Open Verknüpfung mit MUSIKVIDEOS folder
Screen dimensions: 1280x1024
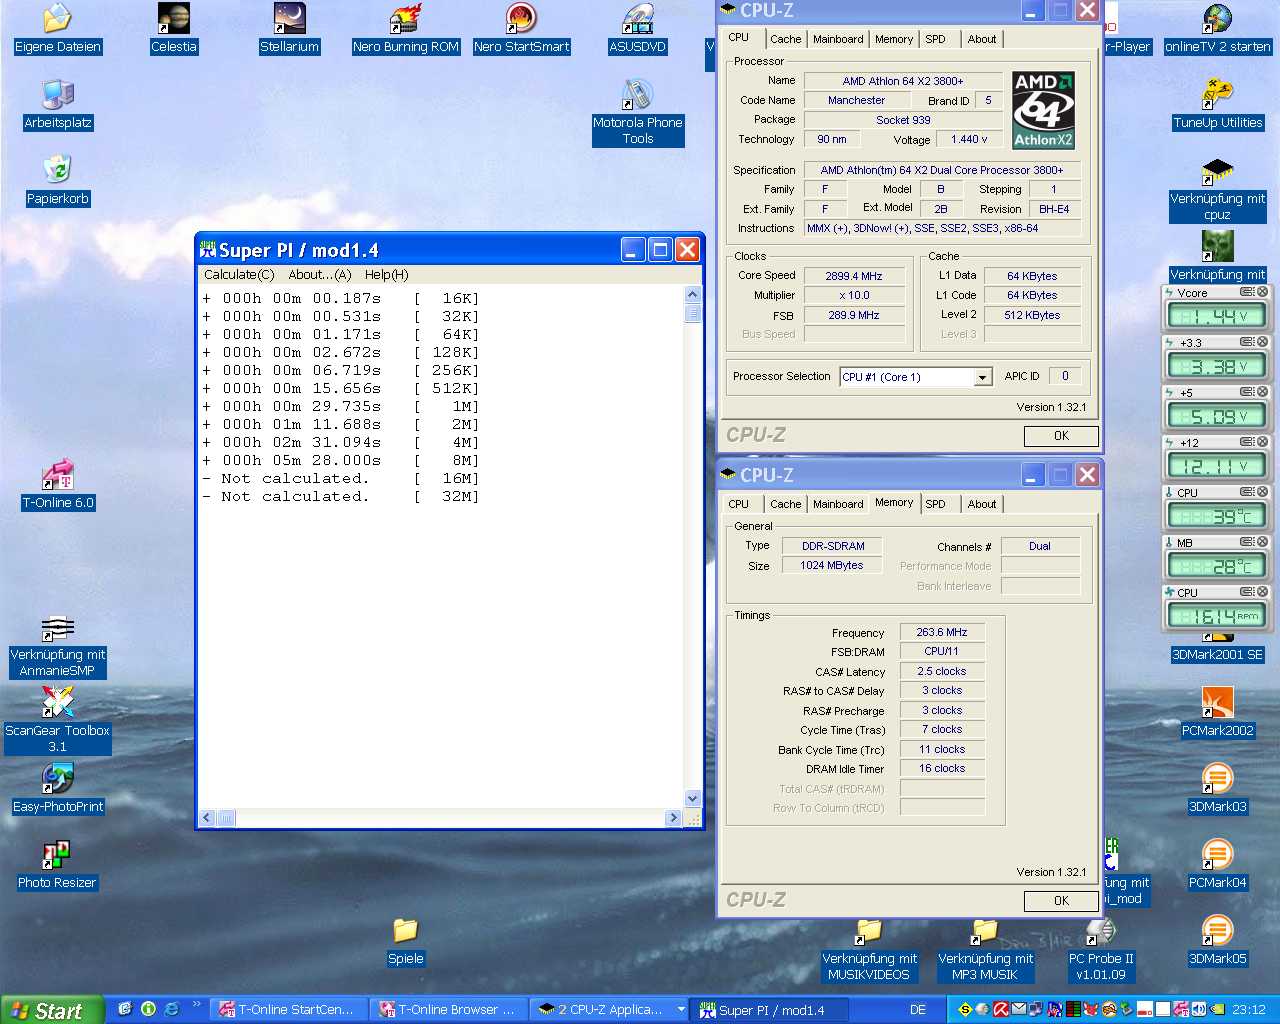869,949
